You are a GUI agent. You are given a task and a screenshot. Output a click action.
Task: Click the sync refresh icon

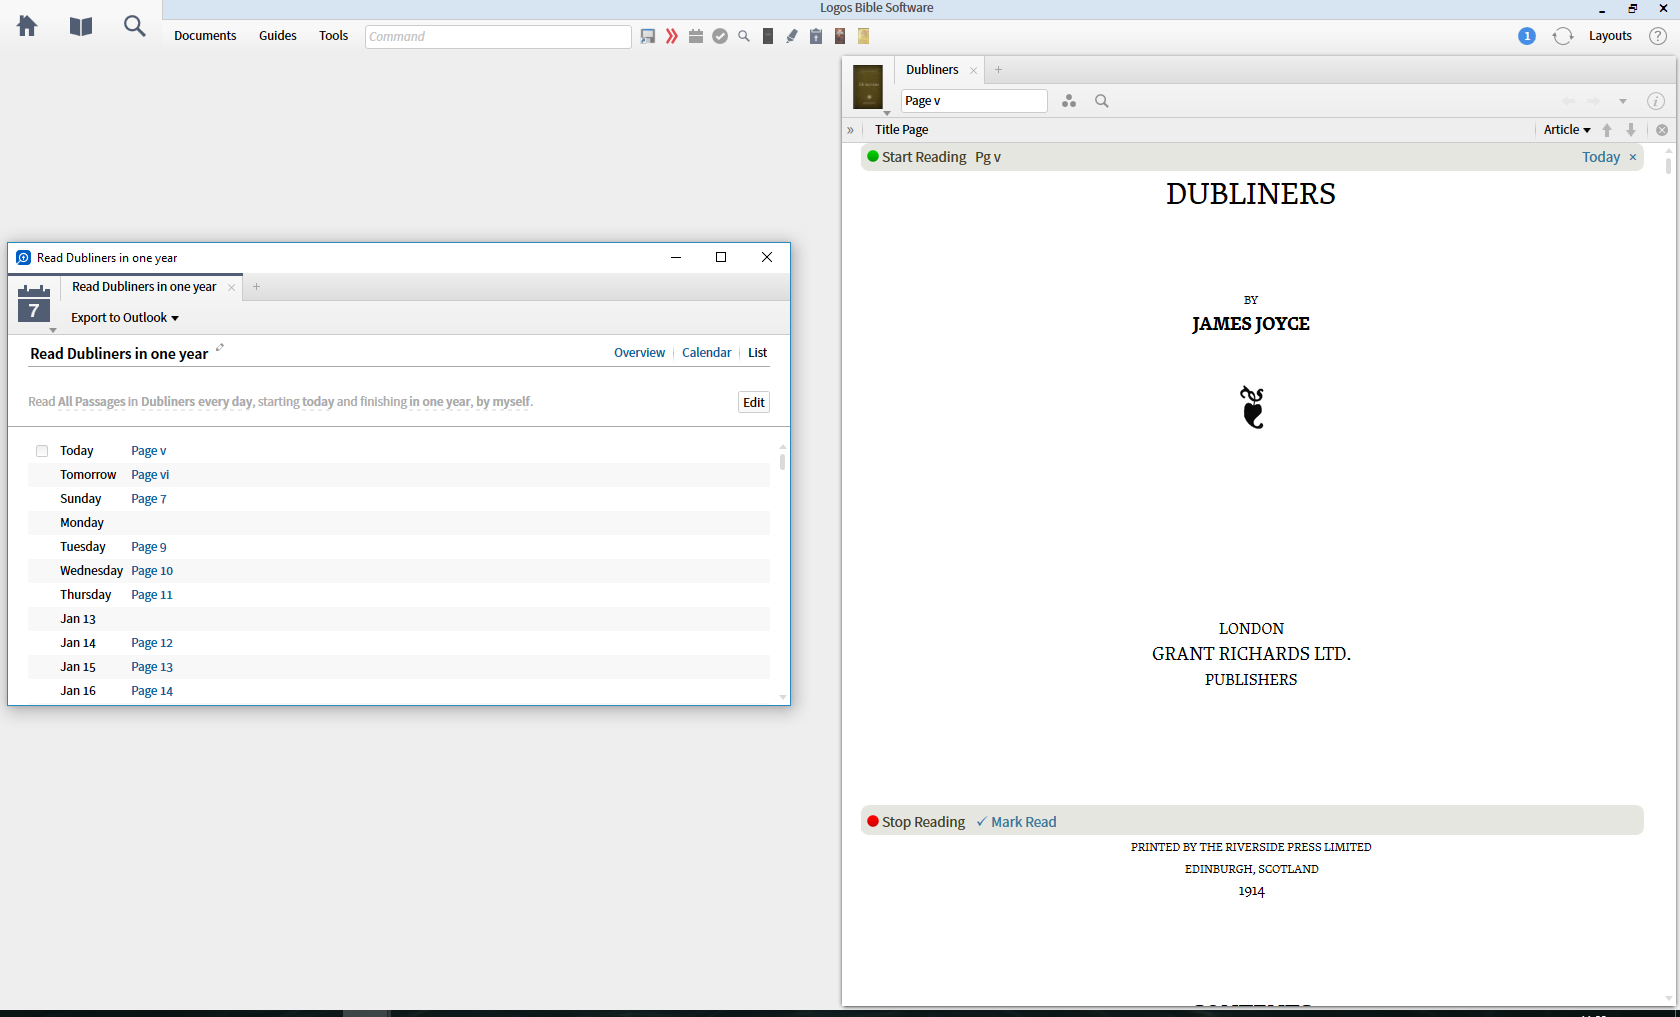tap(1563, 36)
